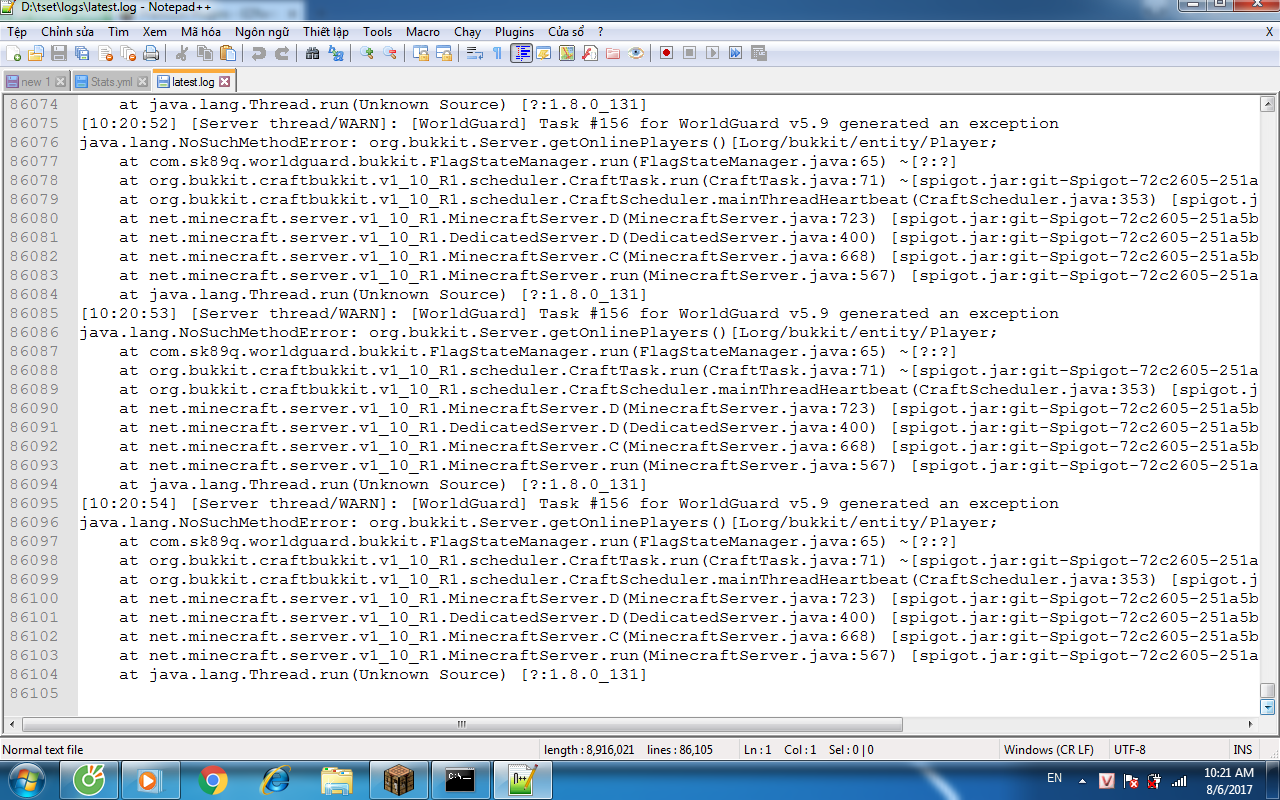Close the new 1 tab

60,82
